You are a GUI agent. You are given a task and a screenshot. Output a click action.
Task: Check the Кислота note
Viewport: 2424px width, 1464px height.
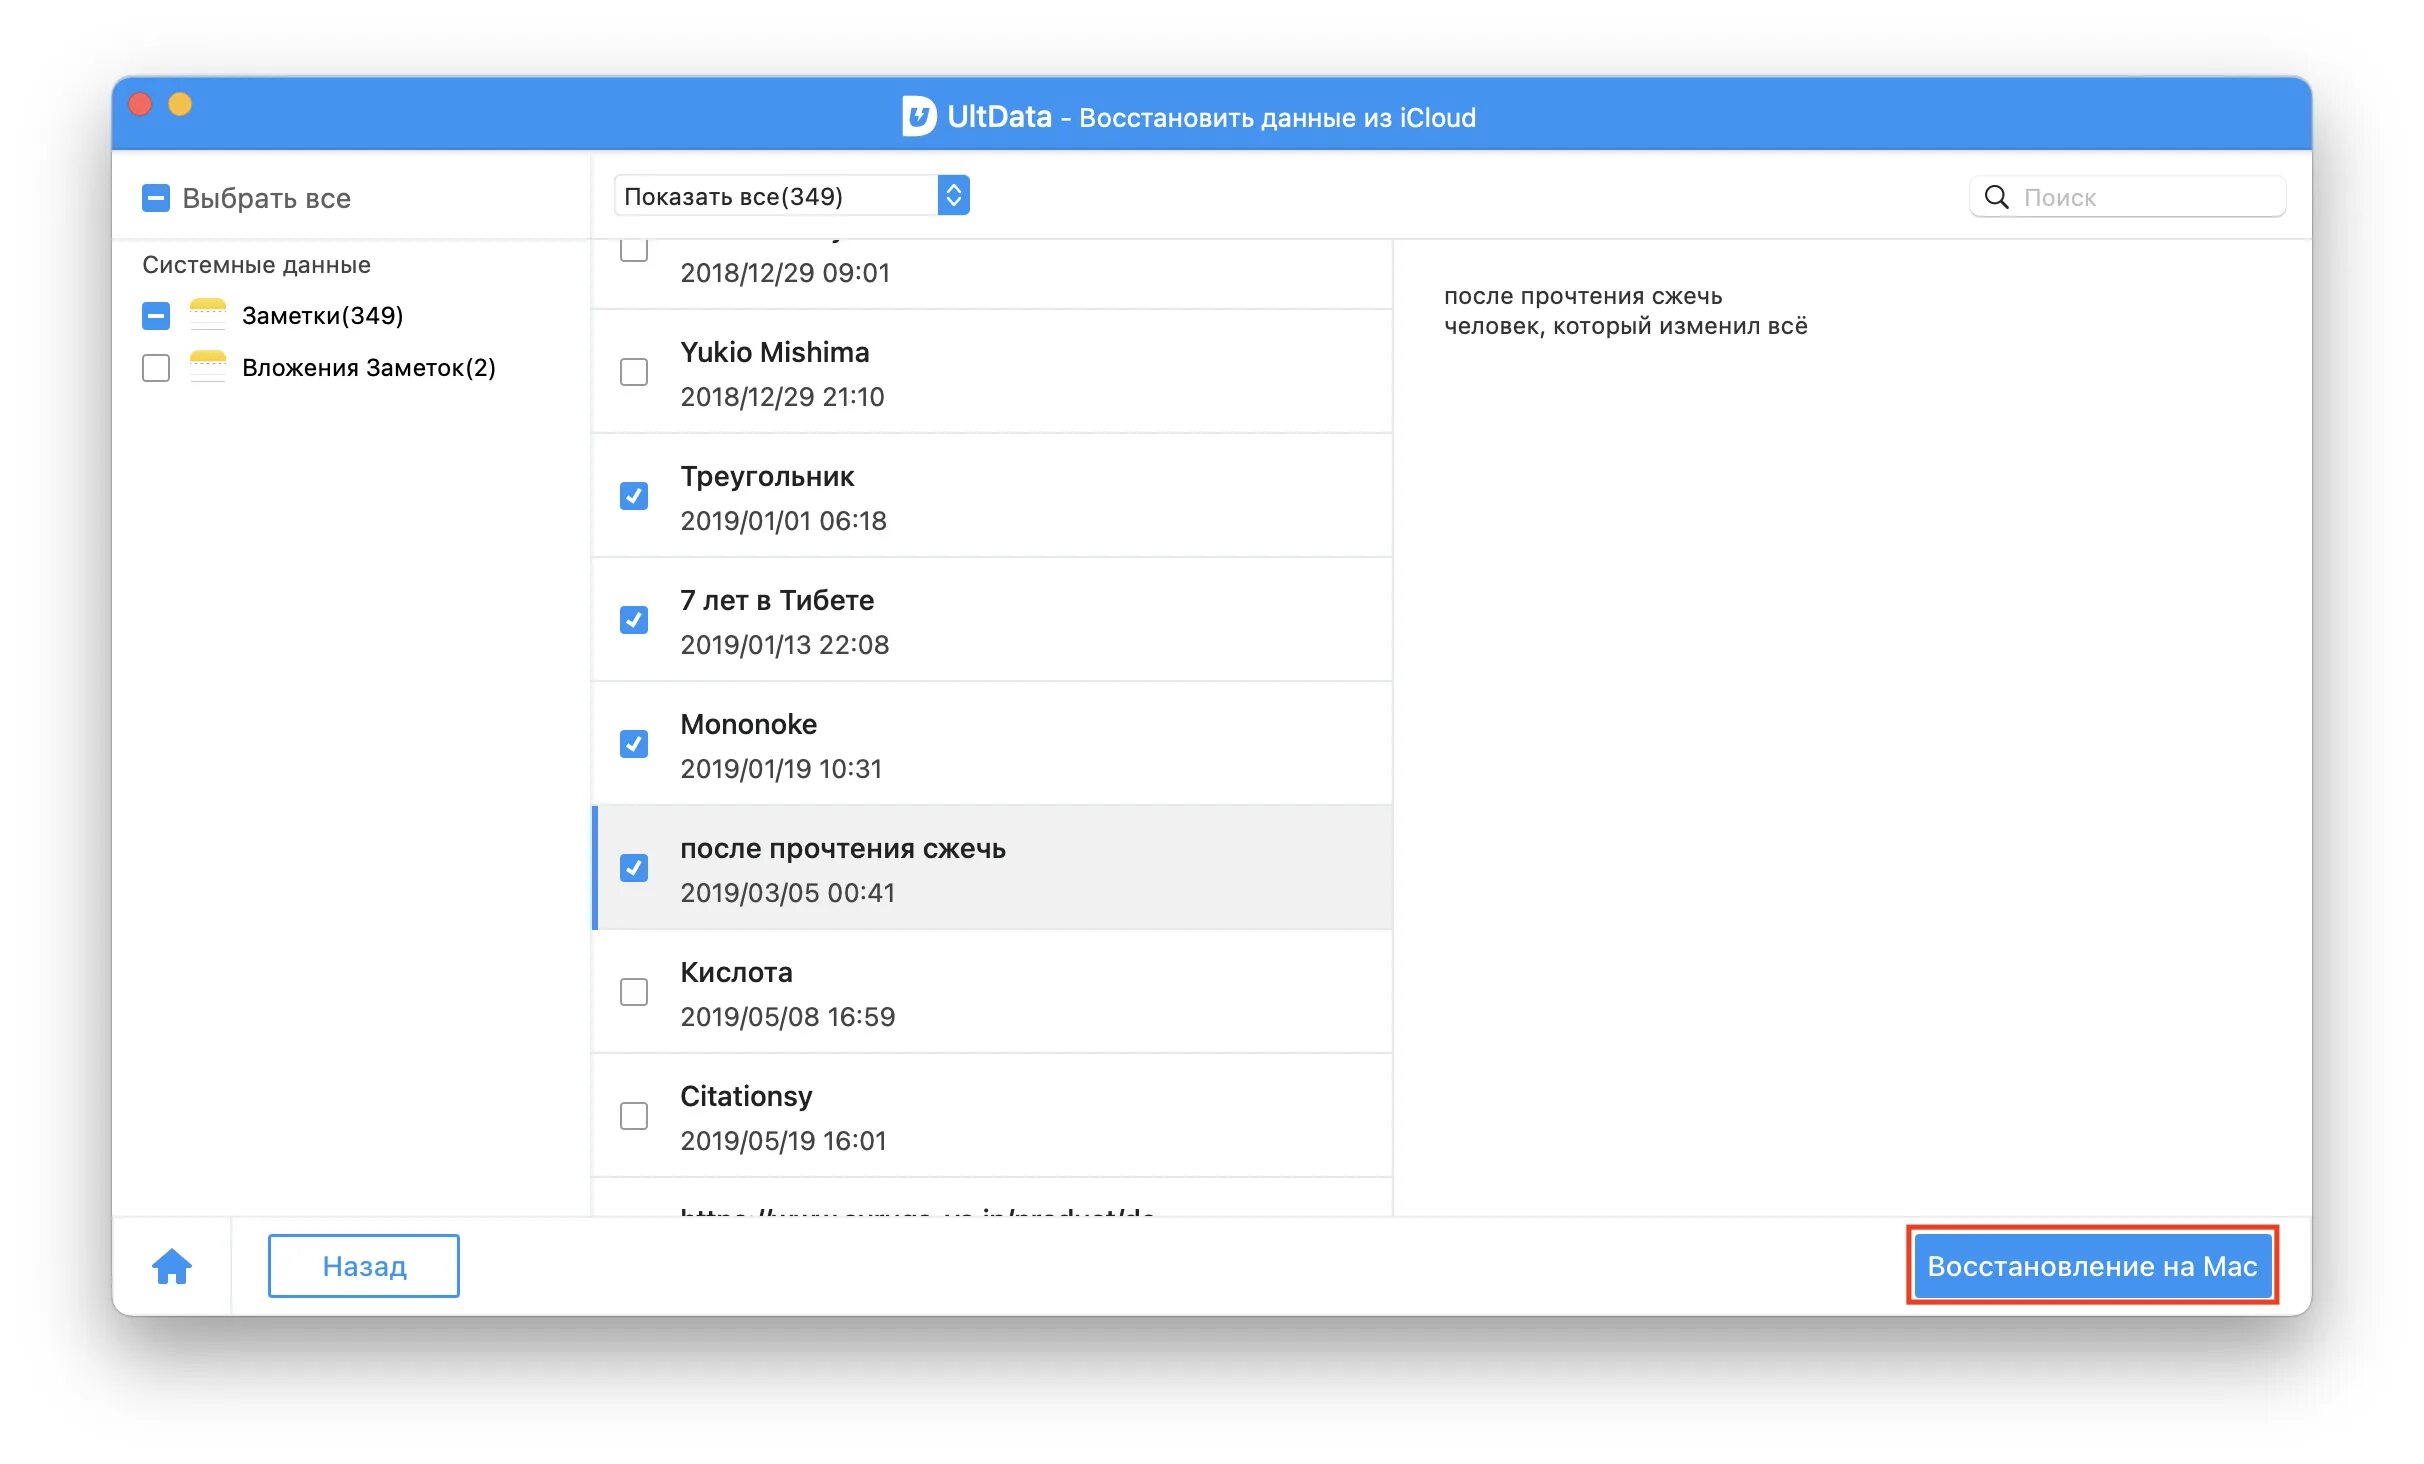coord(634,992)
